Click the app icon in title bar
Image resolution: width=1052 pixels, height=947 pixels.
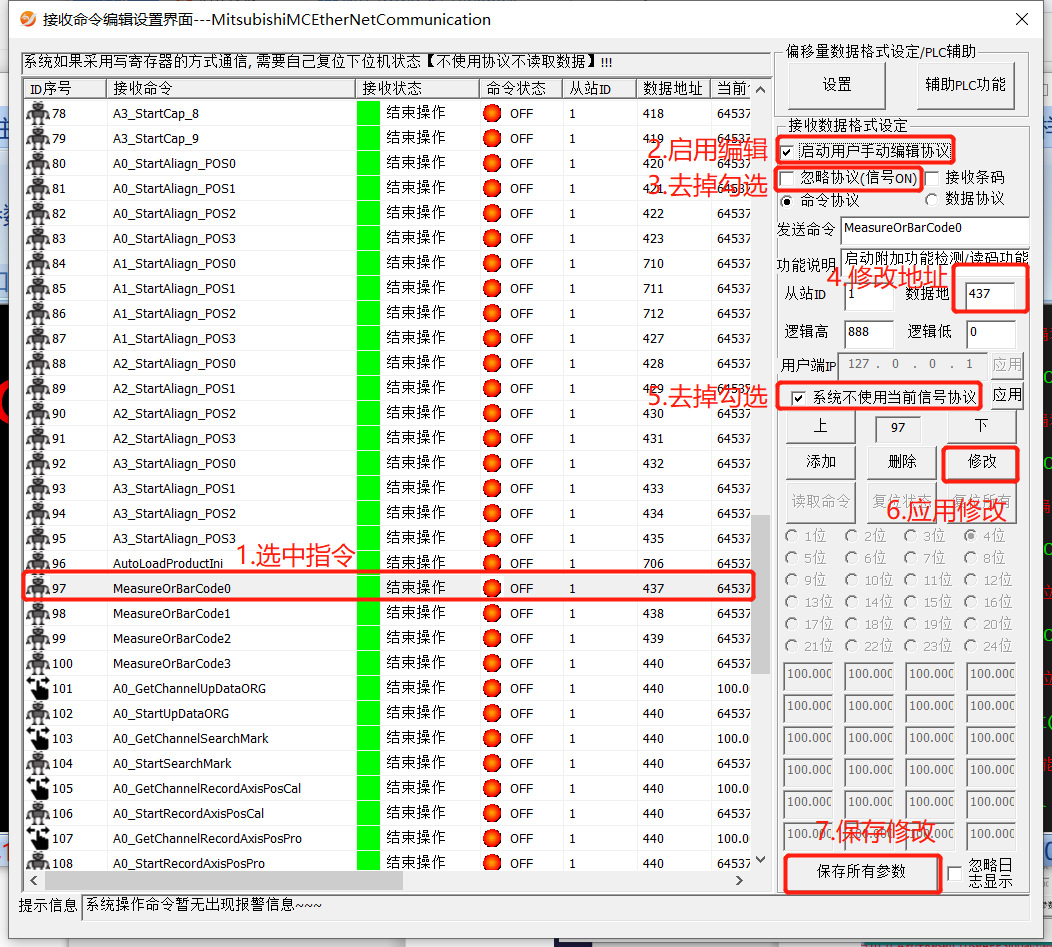click(26, 19)
